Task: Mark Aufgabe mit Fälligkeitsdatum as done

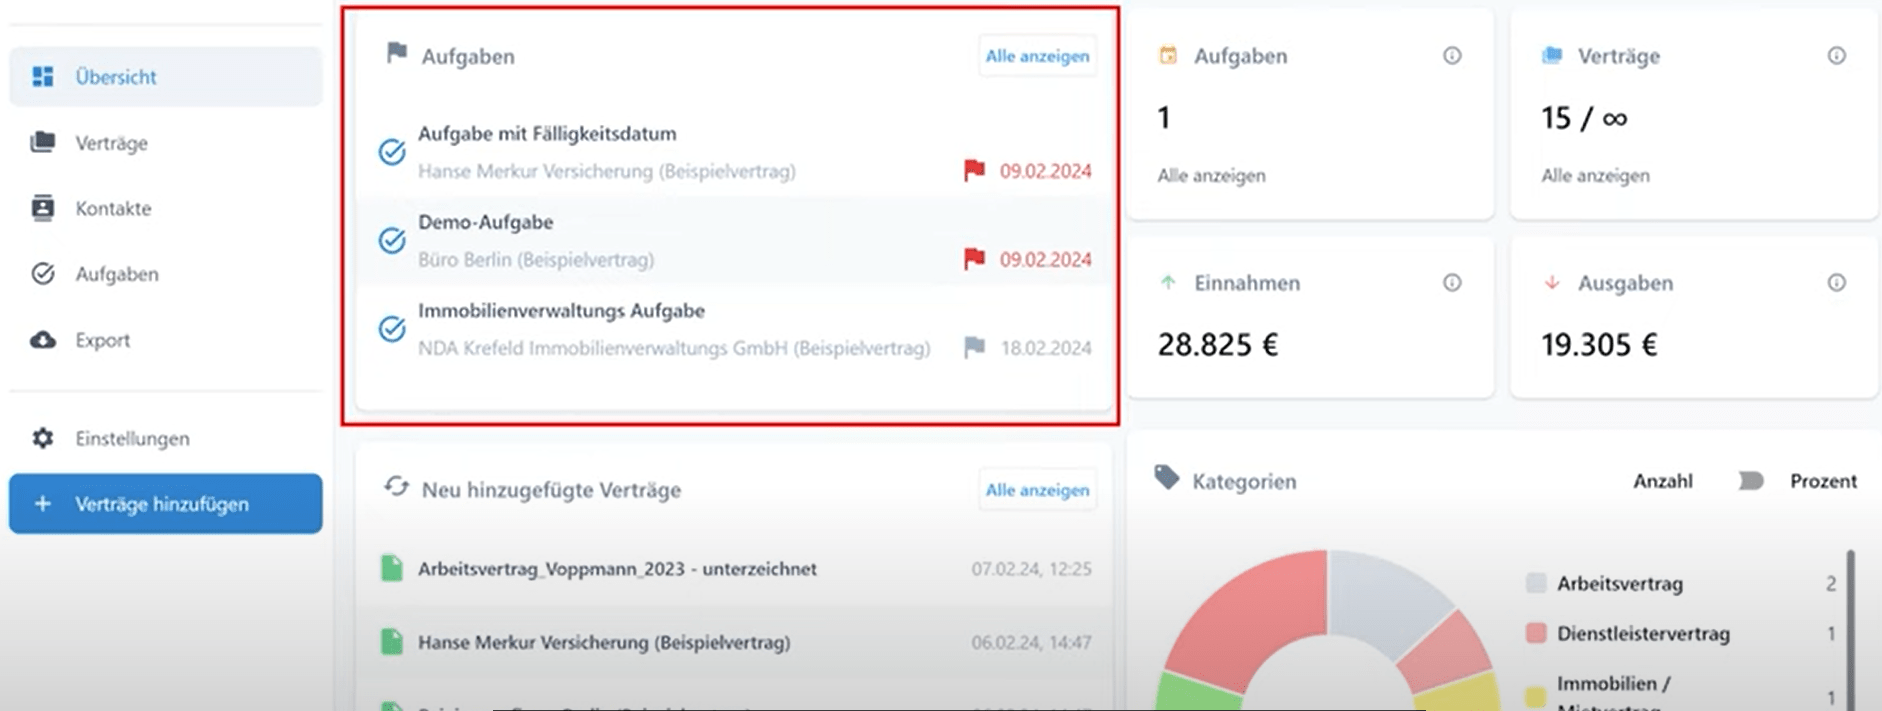Action: click(x=392, y=152)
